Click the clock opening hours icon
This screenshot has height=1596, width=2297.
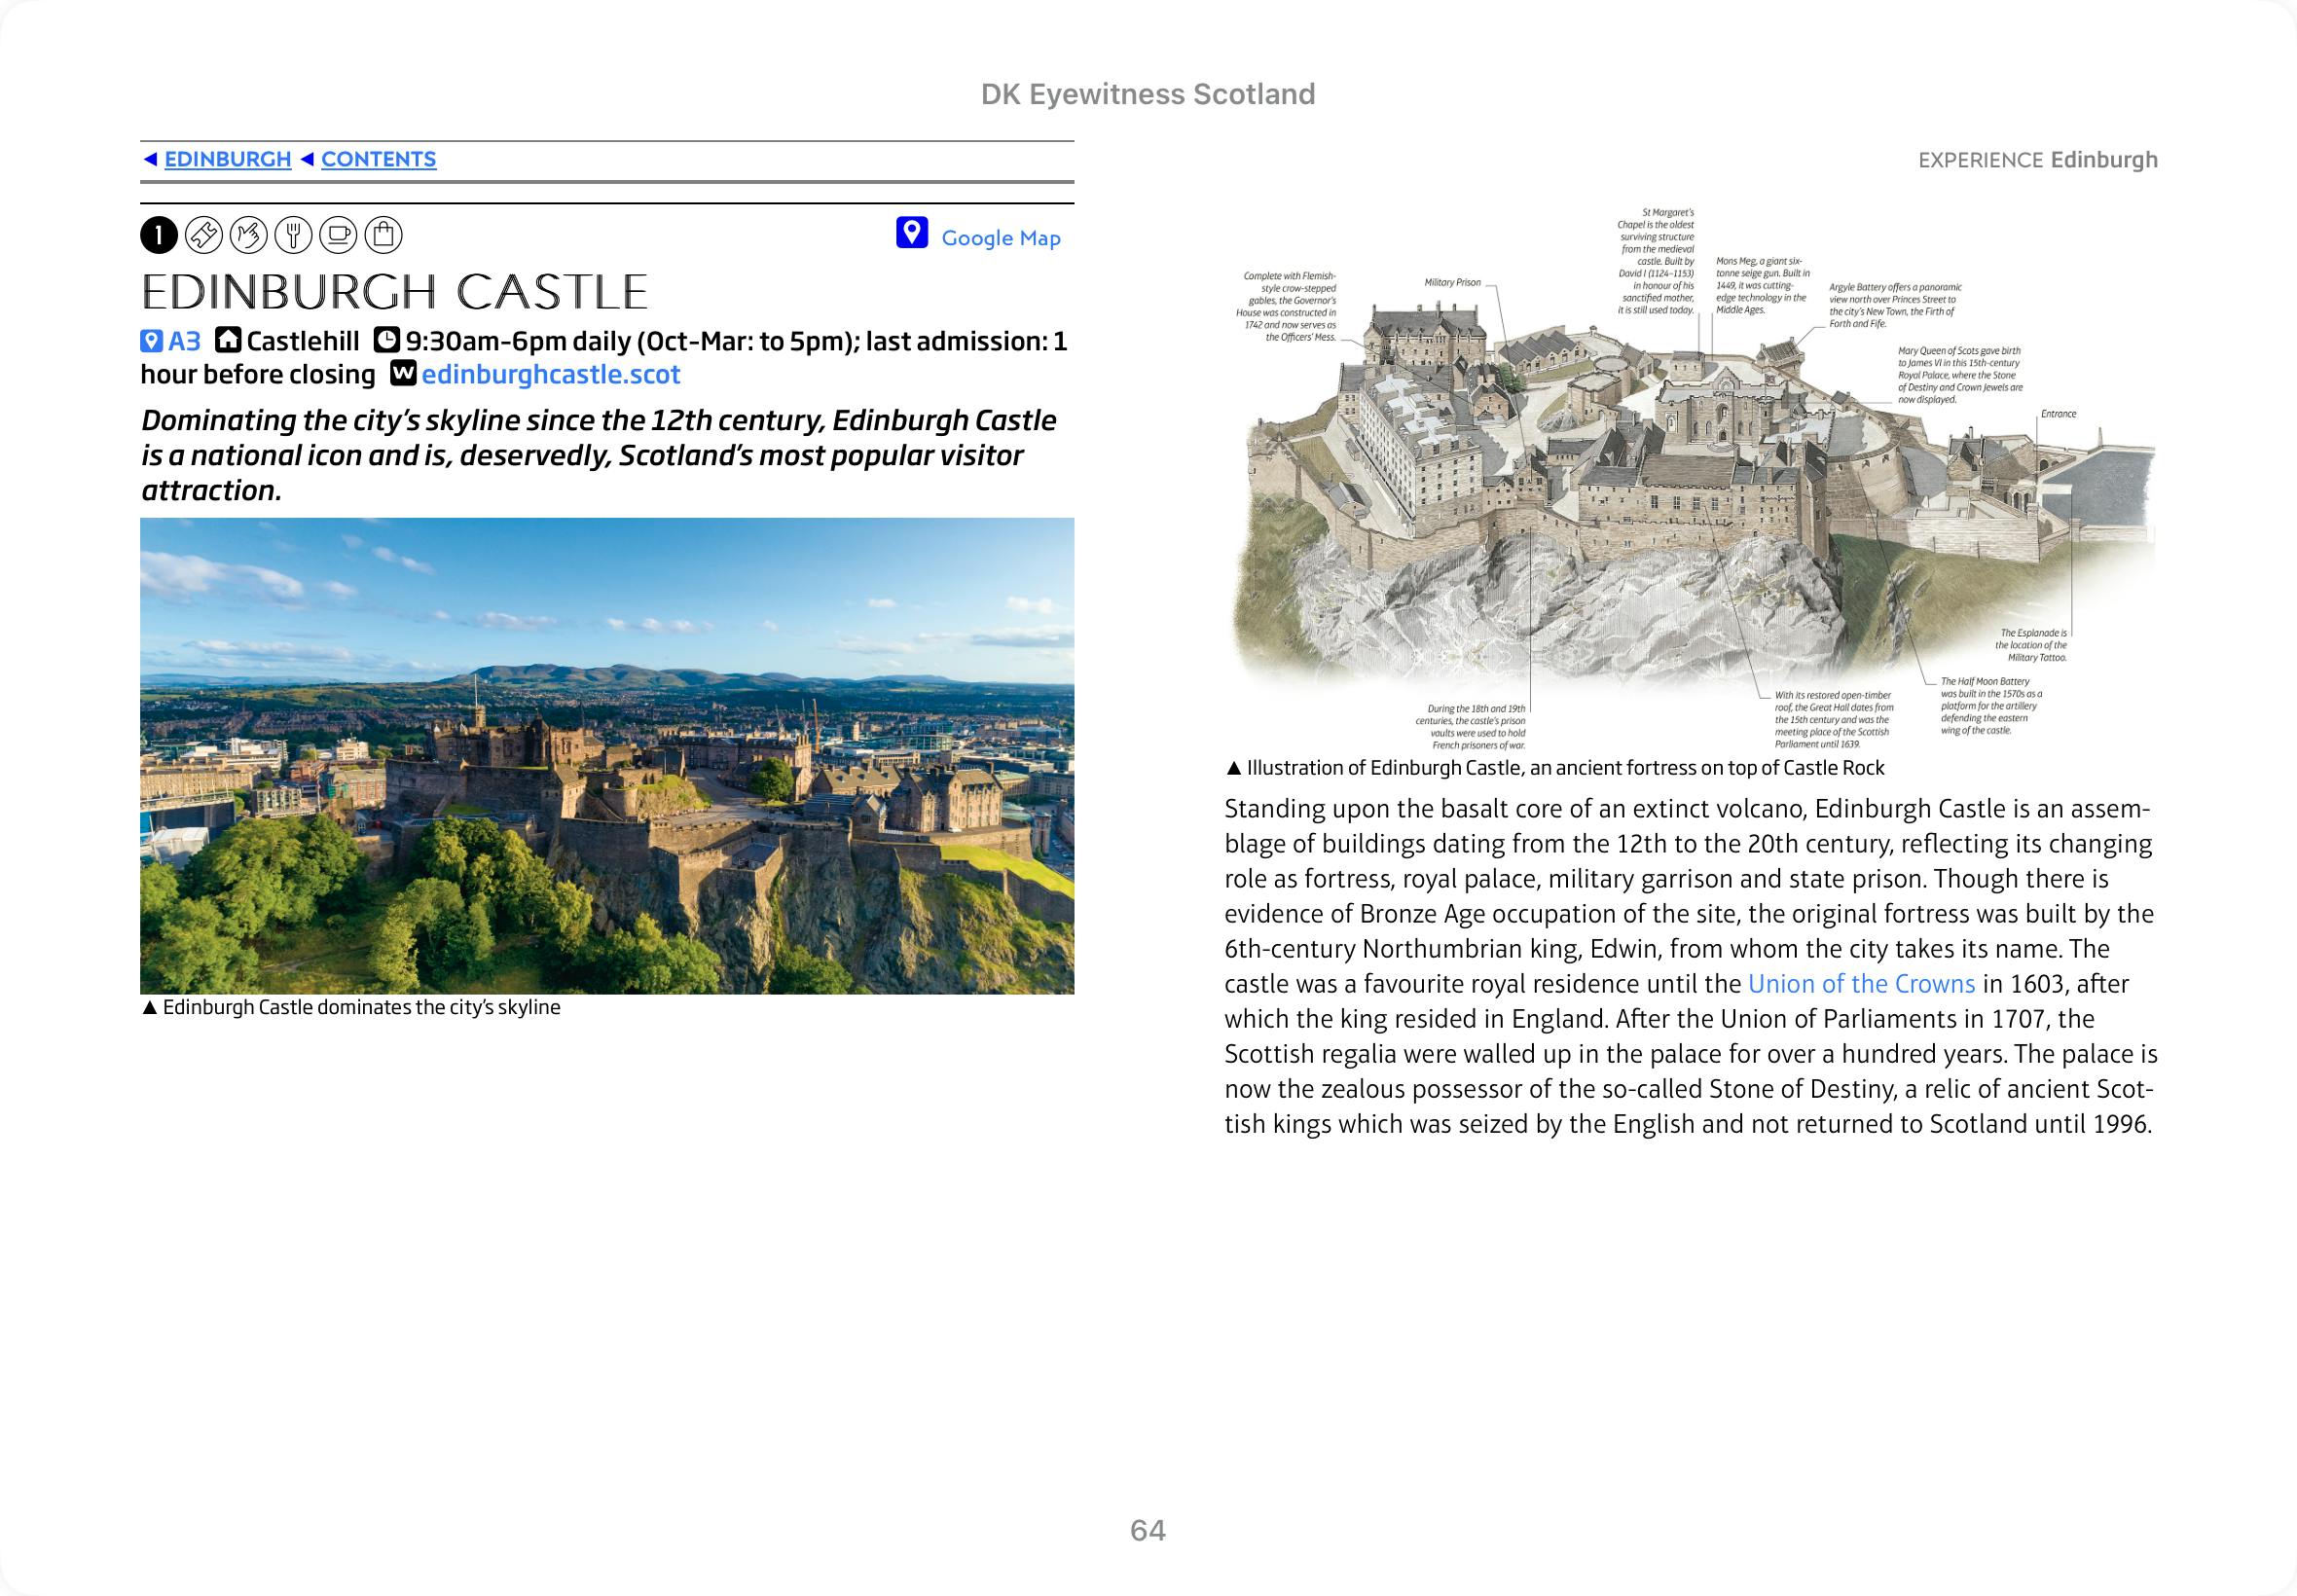(x=387, y=341)
